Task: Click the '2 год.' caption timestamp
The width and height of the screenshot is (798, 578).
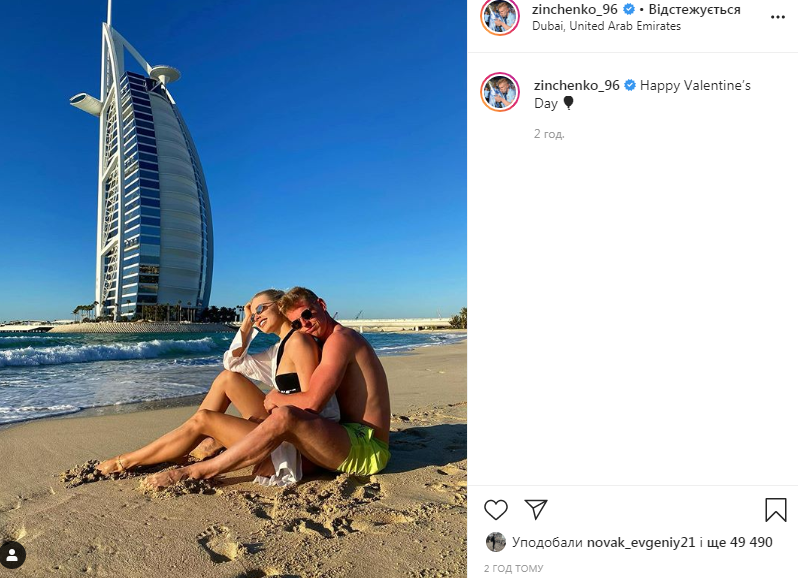Action: (549, 134)
